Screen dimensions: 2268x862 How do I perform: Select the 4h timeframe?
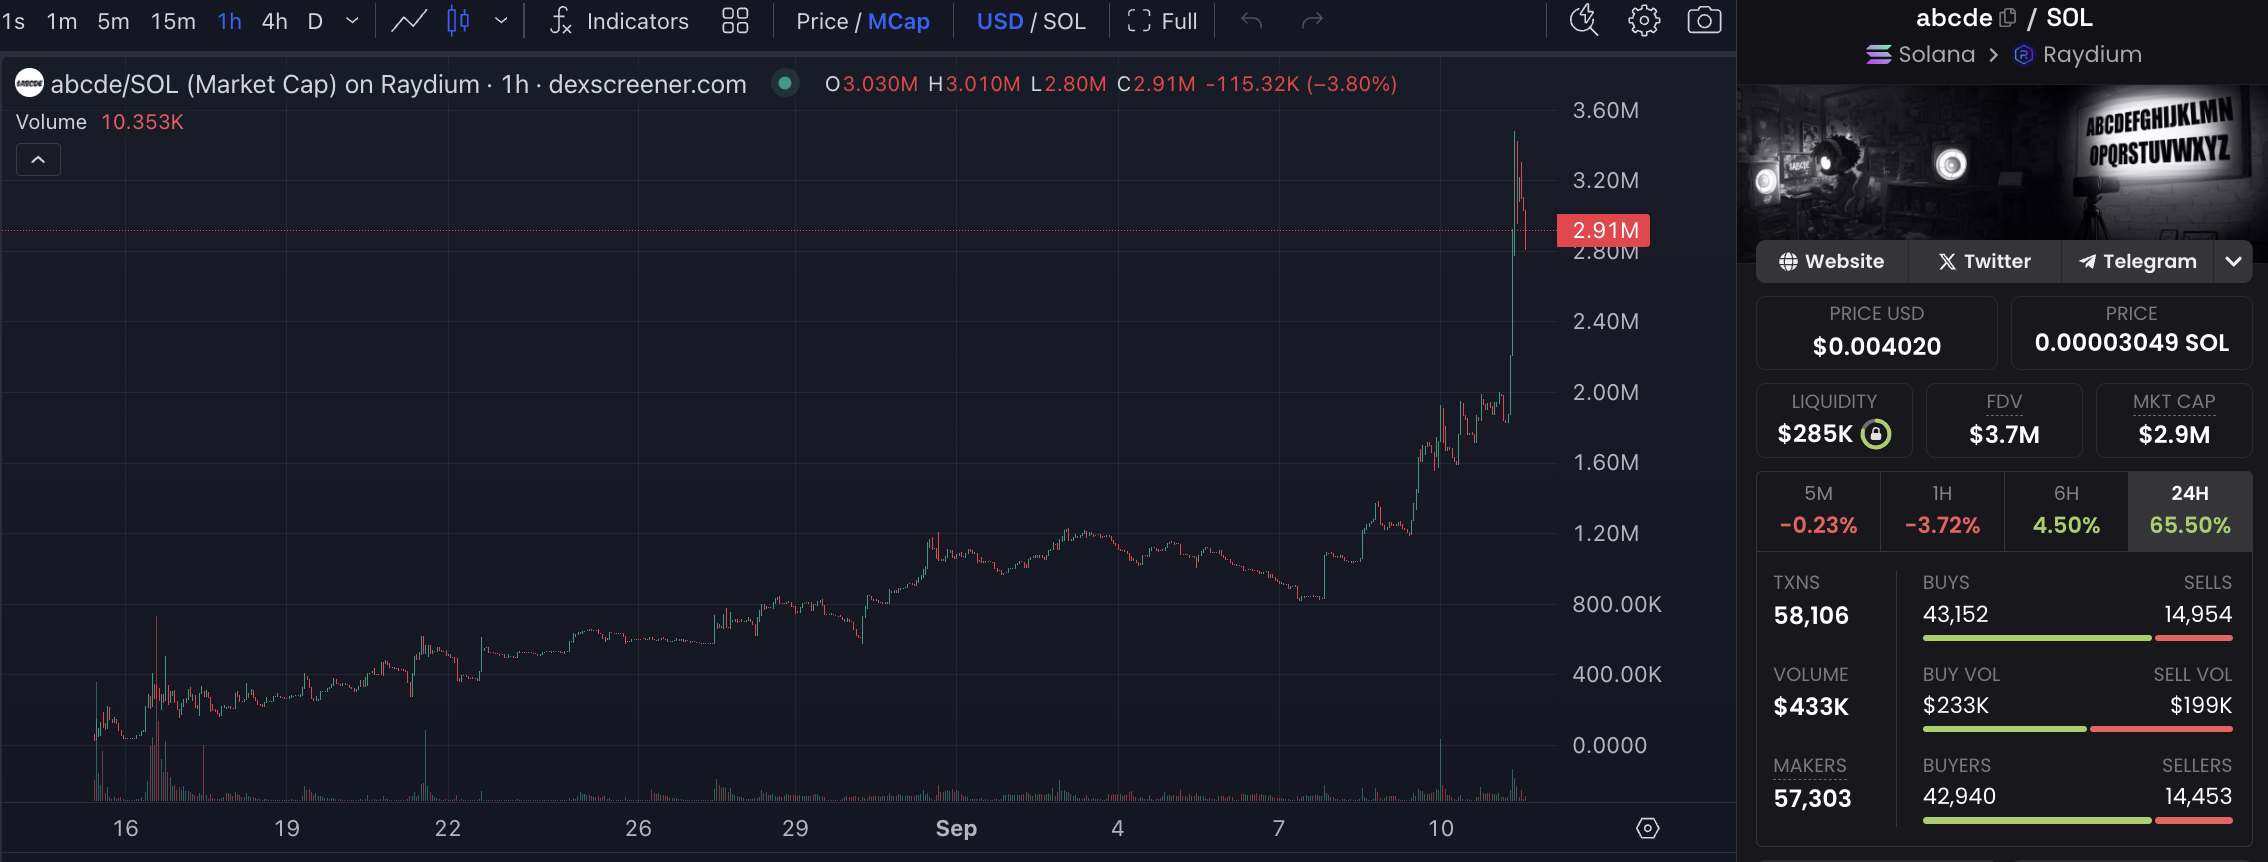pyautogui.click(x=274, y=21)
